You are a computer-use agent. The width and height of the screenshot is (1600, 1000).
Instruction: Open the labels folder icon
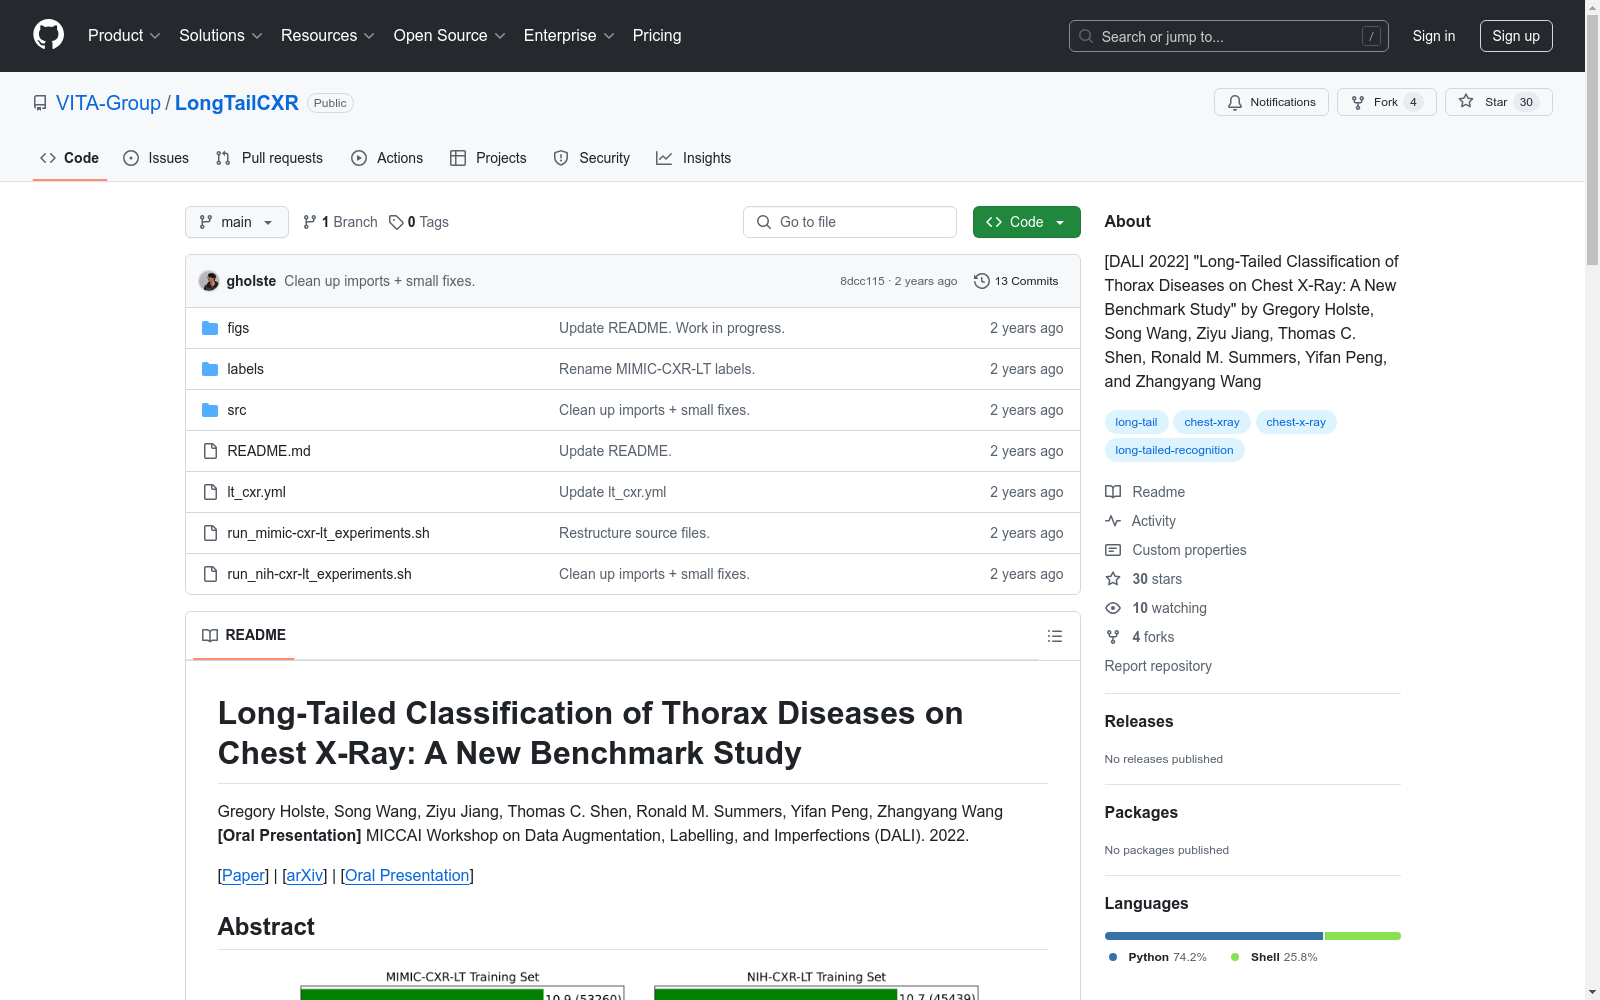coord(210,369)
